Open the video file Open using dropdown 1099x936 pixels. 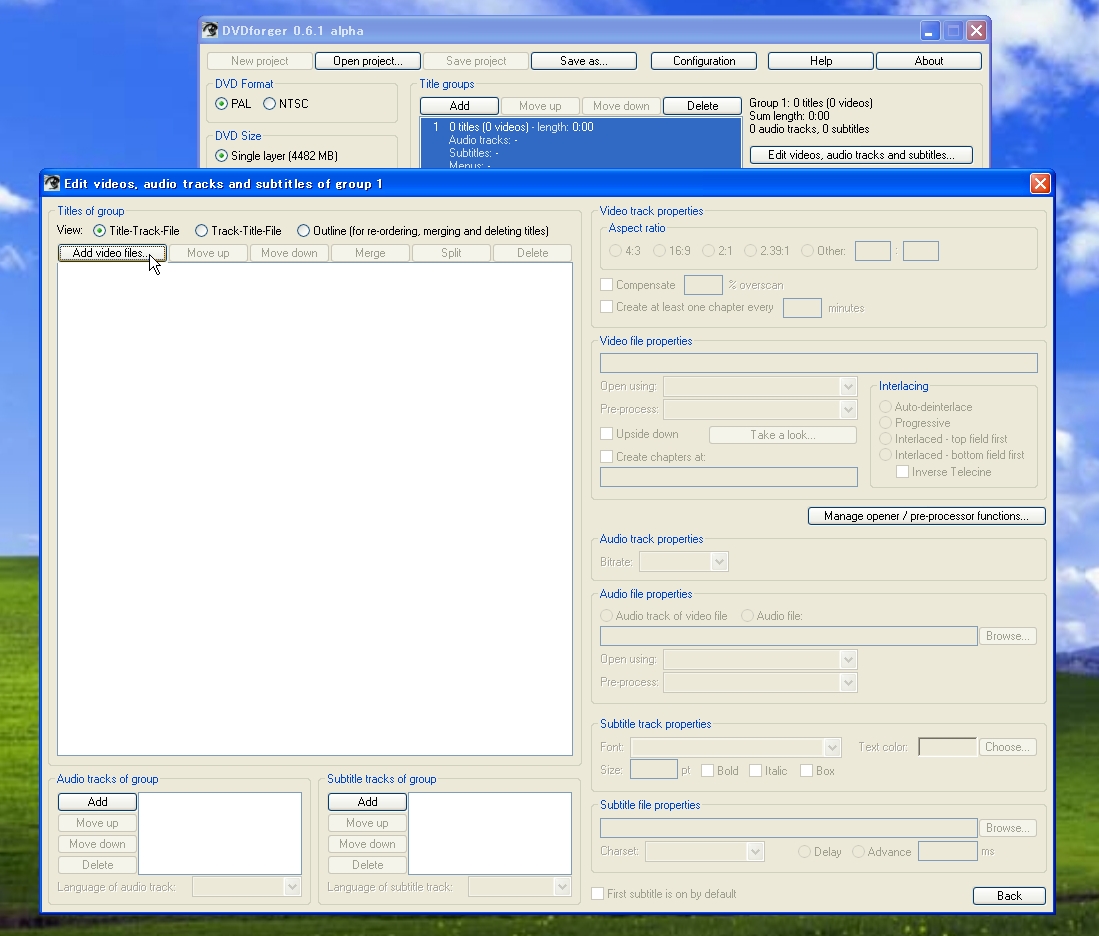848,386
